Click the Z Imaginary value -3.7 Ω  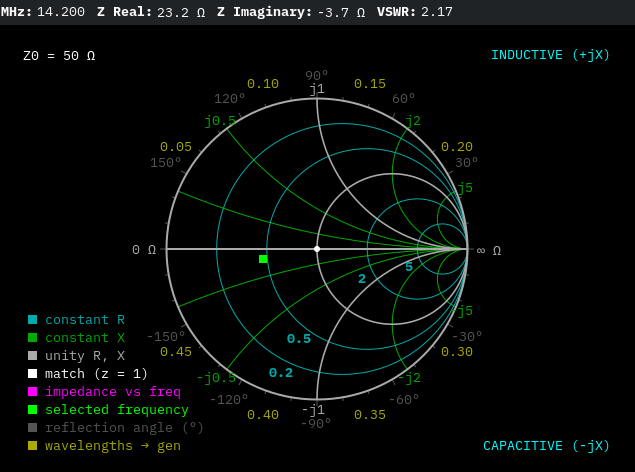coord(341,12)
